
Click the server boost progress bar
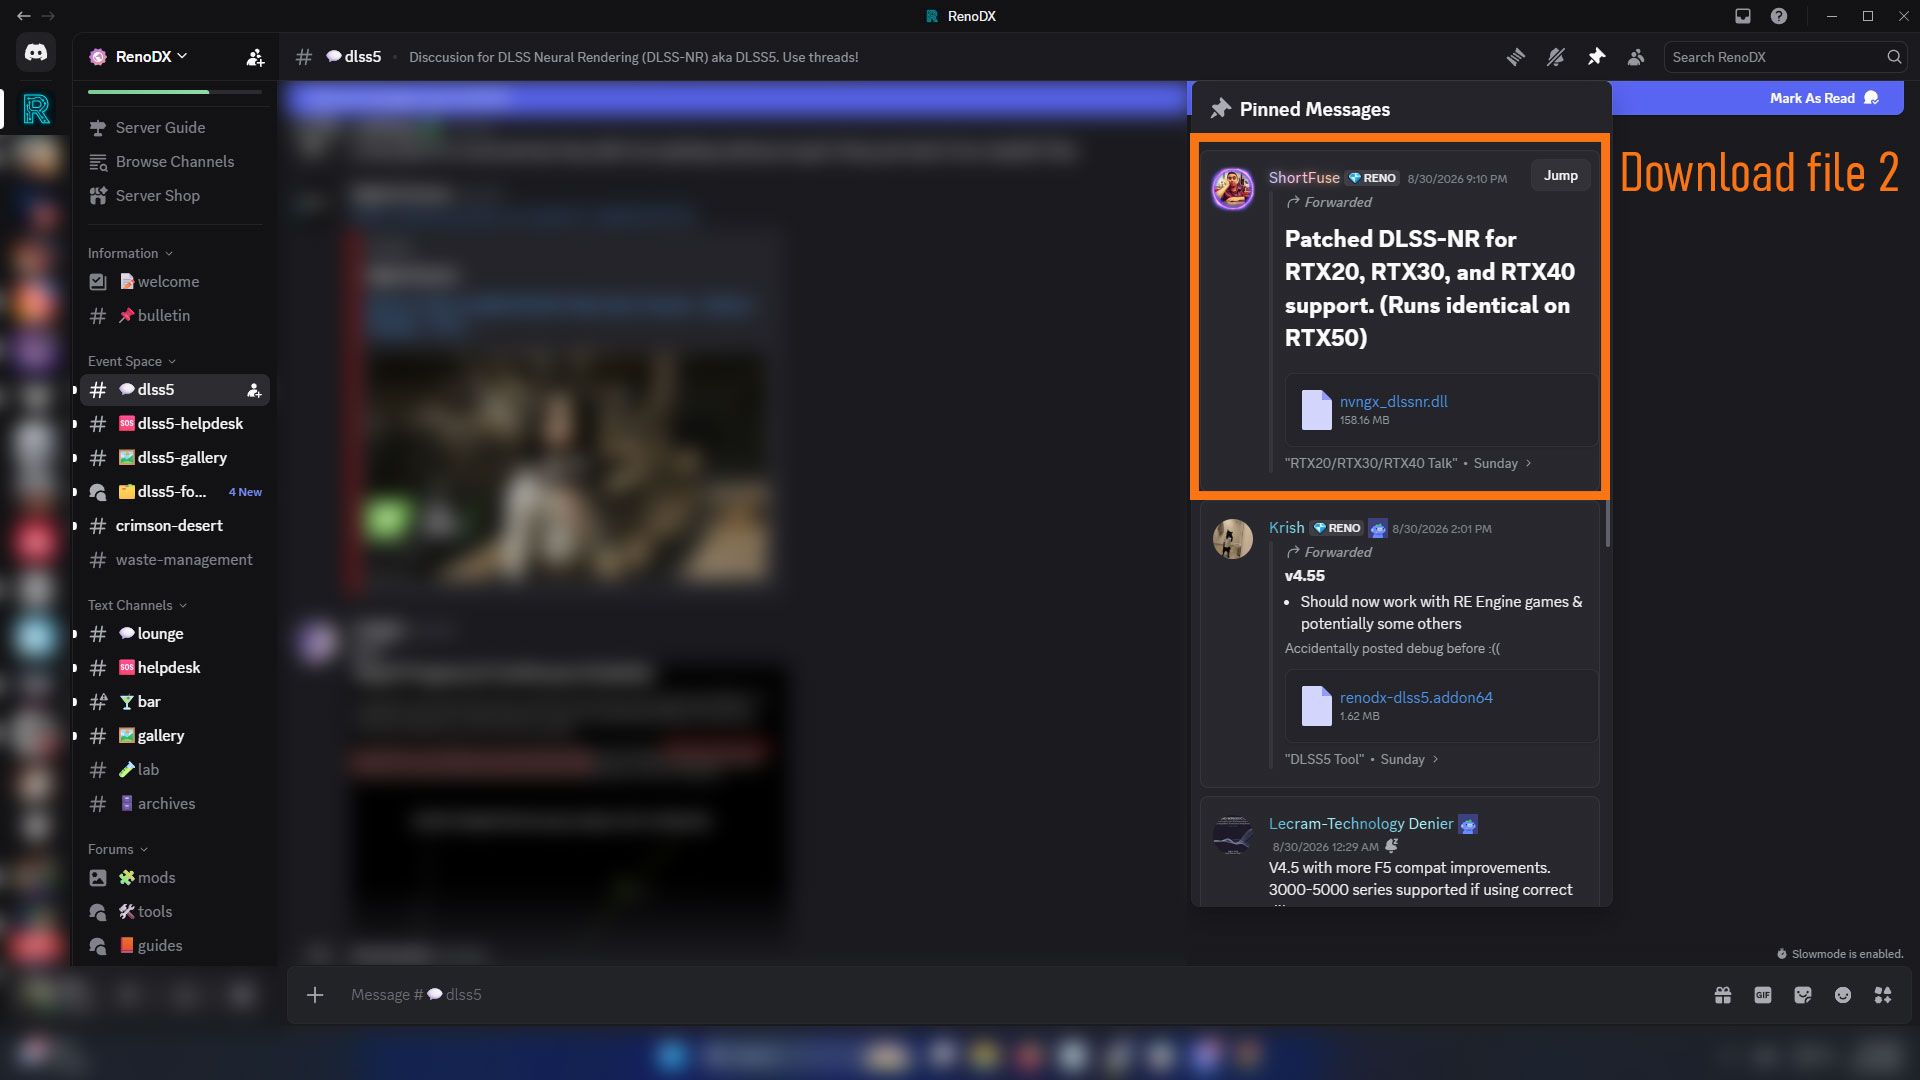[175, 92]
